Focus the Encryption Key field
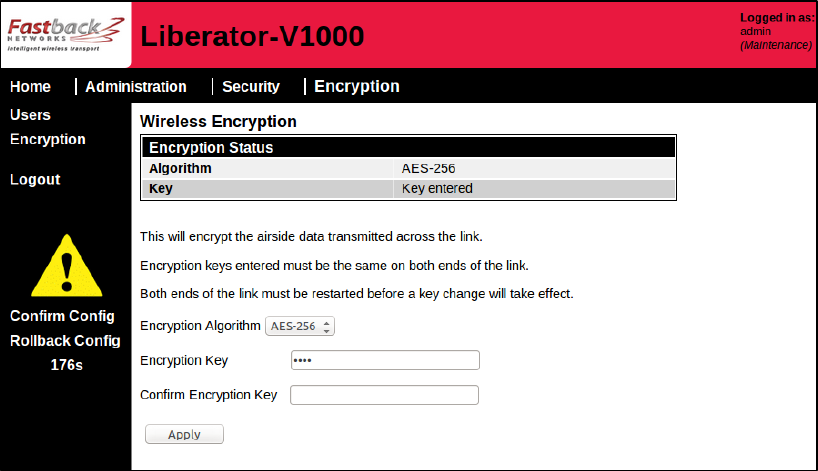The height and width of the screenshot is (471, 818). click(385, 360)
